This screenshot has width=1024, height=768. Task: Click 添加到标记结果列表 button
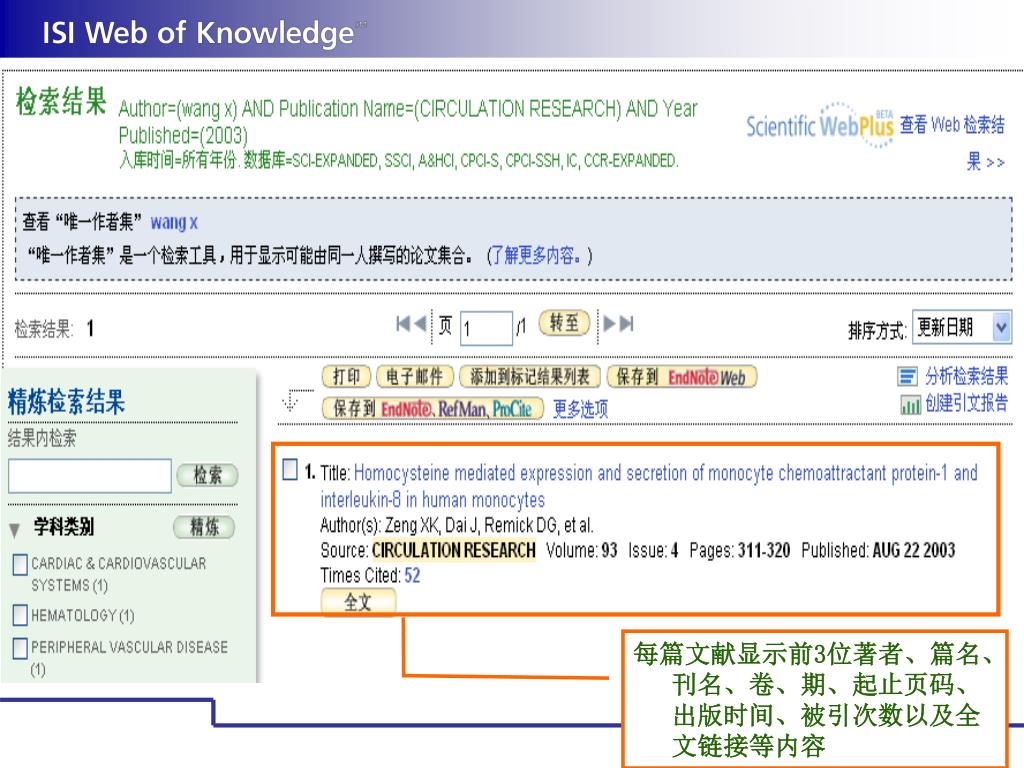[530, 377]
